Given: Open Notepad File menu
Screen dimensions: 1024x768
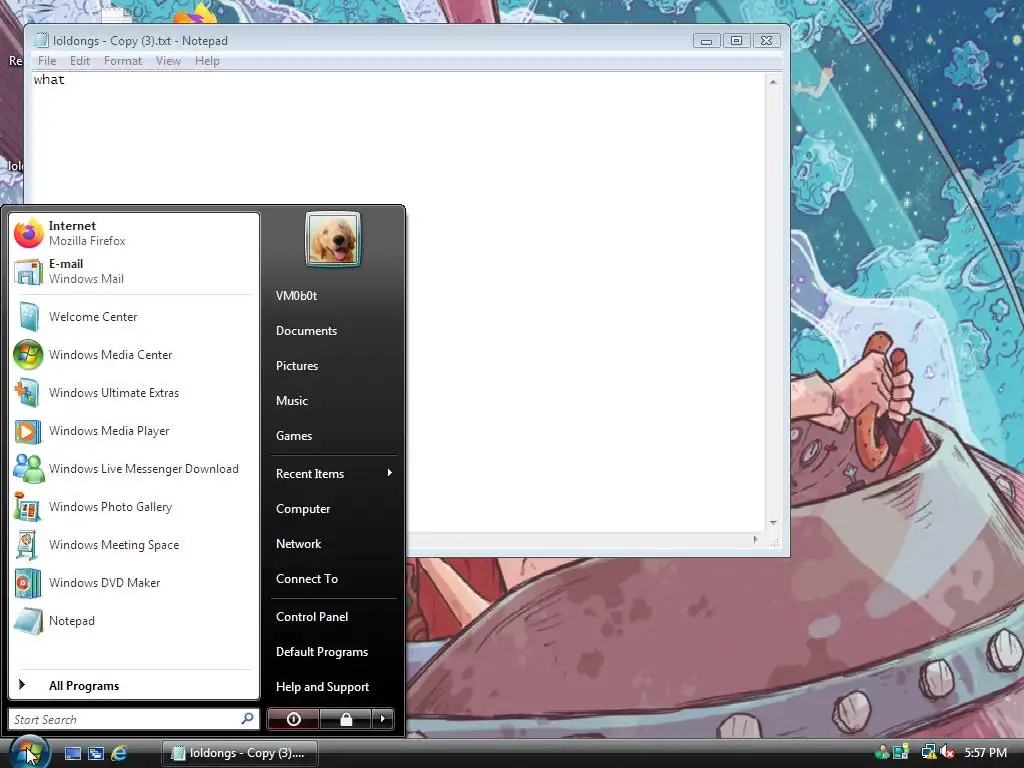Looking at the screenshot, I should pyautogui.click(x=47, y=61).
